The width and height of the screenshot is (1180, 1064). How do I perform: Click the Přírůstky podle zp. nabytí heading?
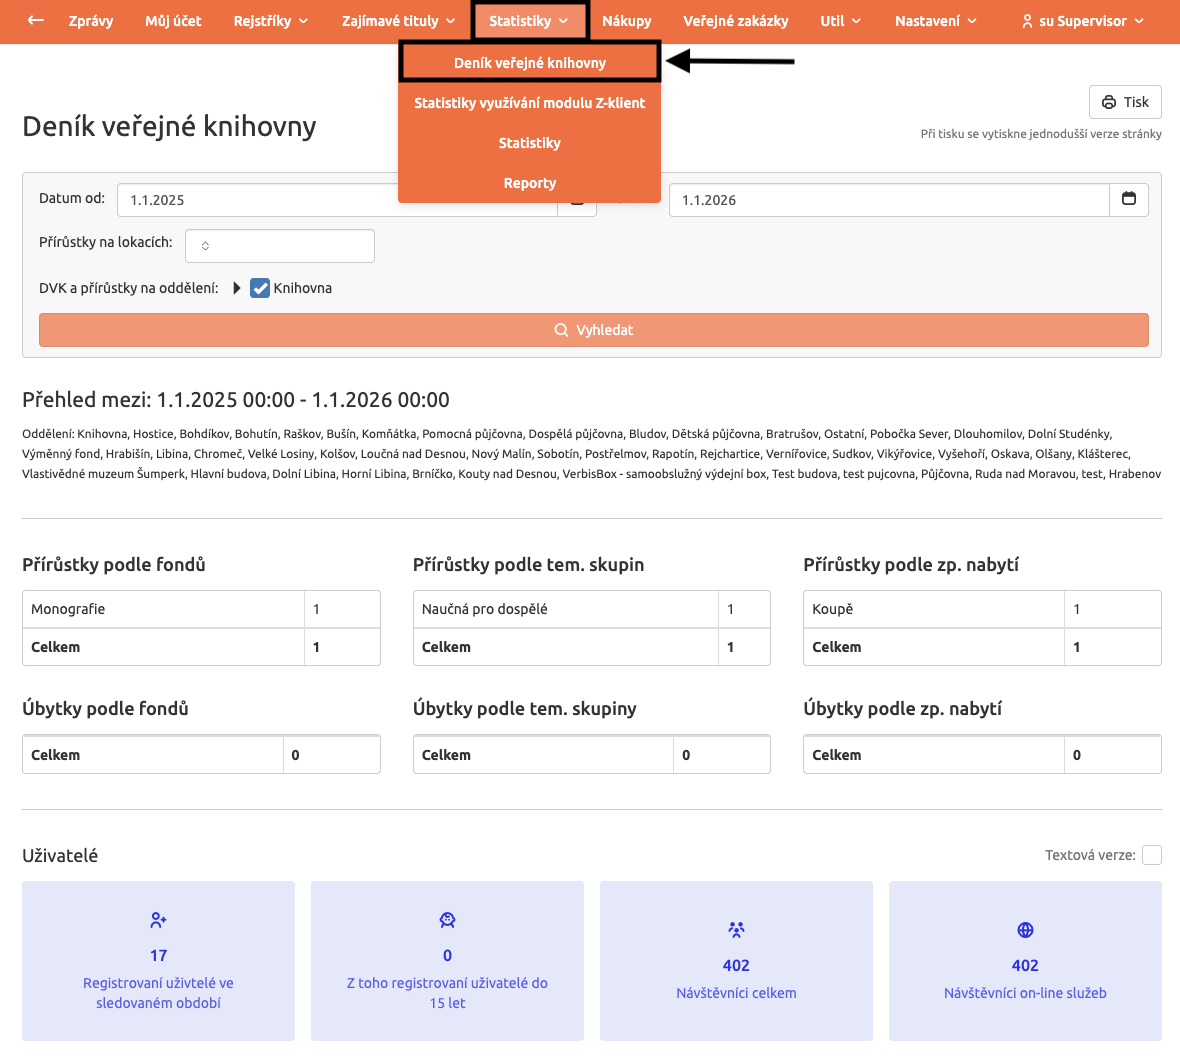[911, 564]
